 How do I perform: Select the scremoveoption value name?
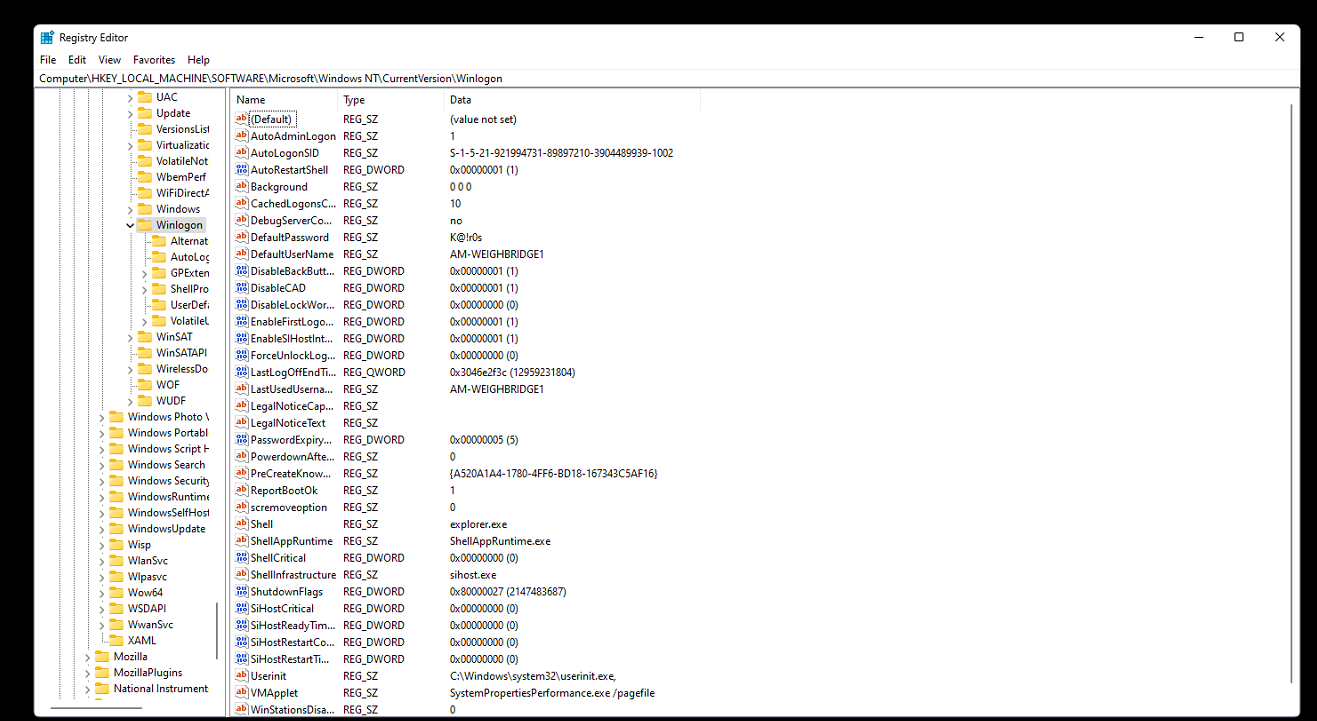click(x=289, y=507)
